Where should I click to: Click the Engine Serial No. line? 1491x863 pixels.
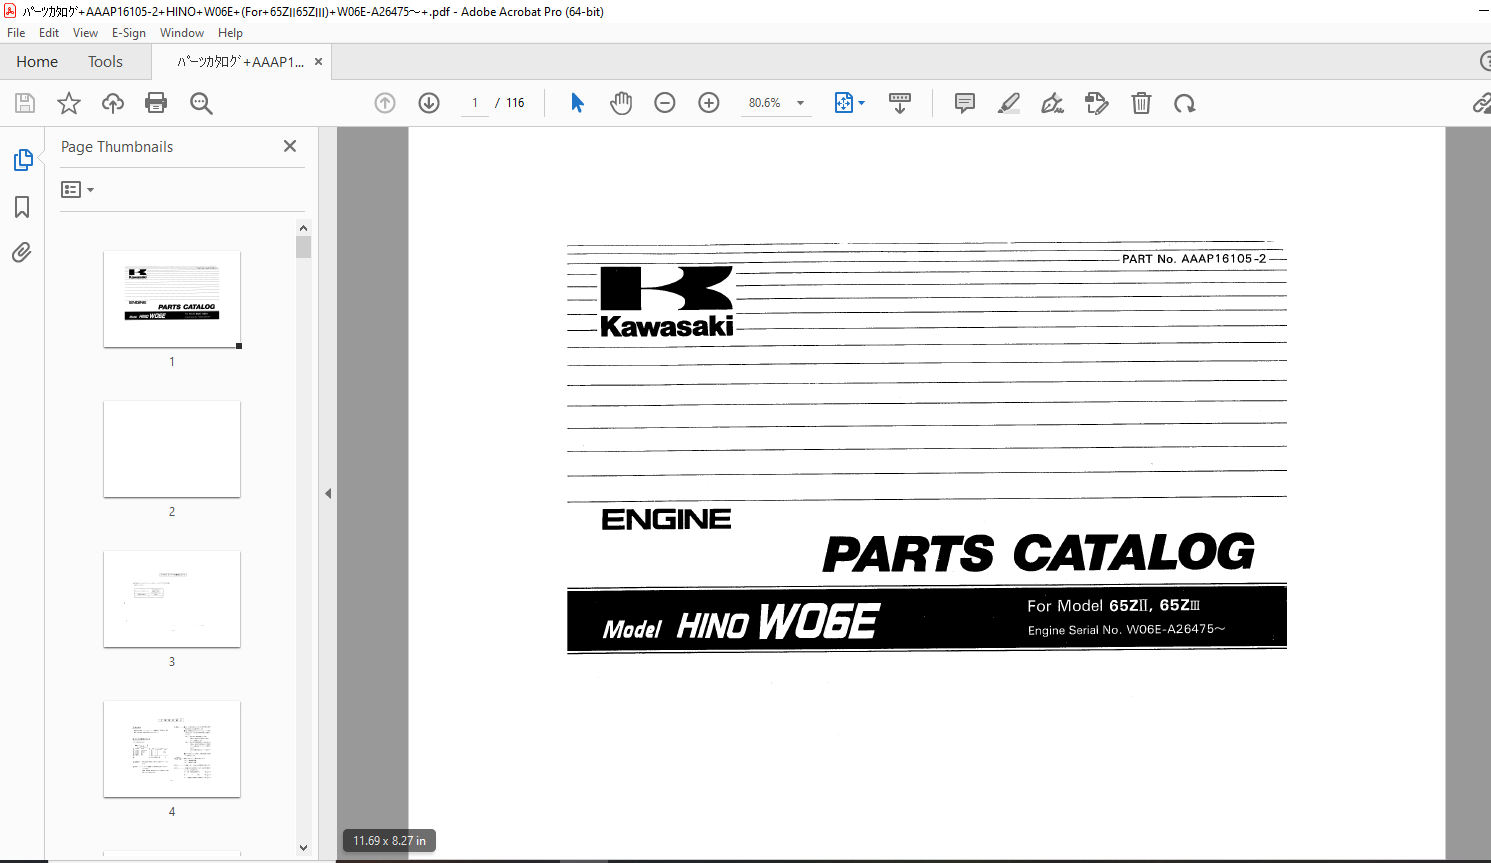(x=1126, y=630)
